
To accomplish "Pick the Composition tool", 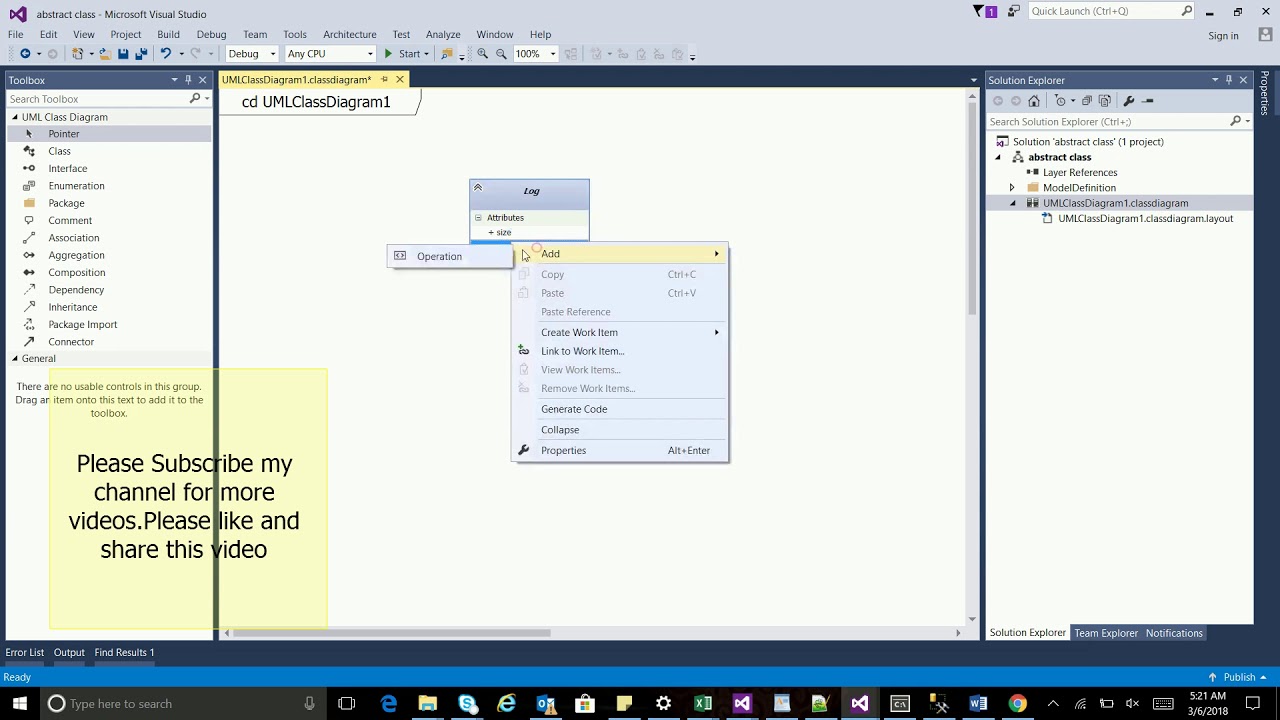I will point(76,272).
